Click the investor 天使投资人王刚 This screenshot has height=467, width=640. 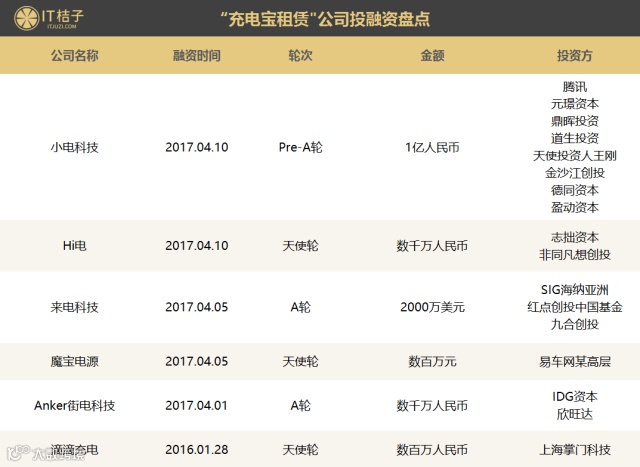(575, 156)
